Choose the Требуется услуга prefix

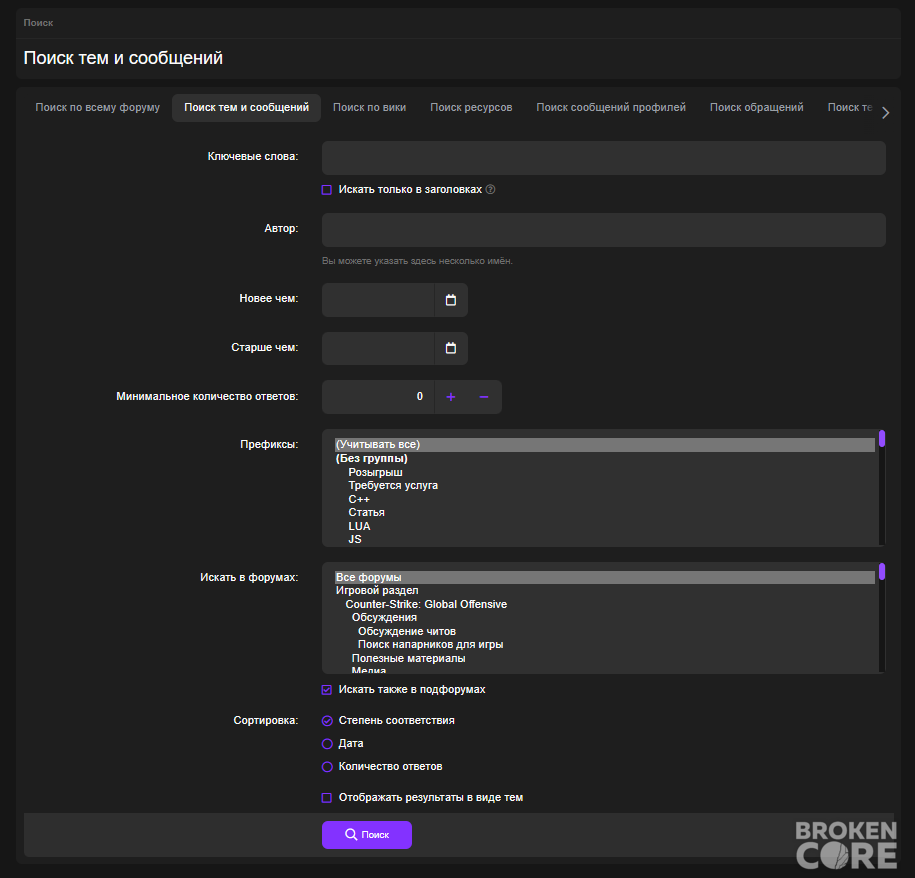[x=605, y=485]
